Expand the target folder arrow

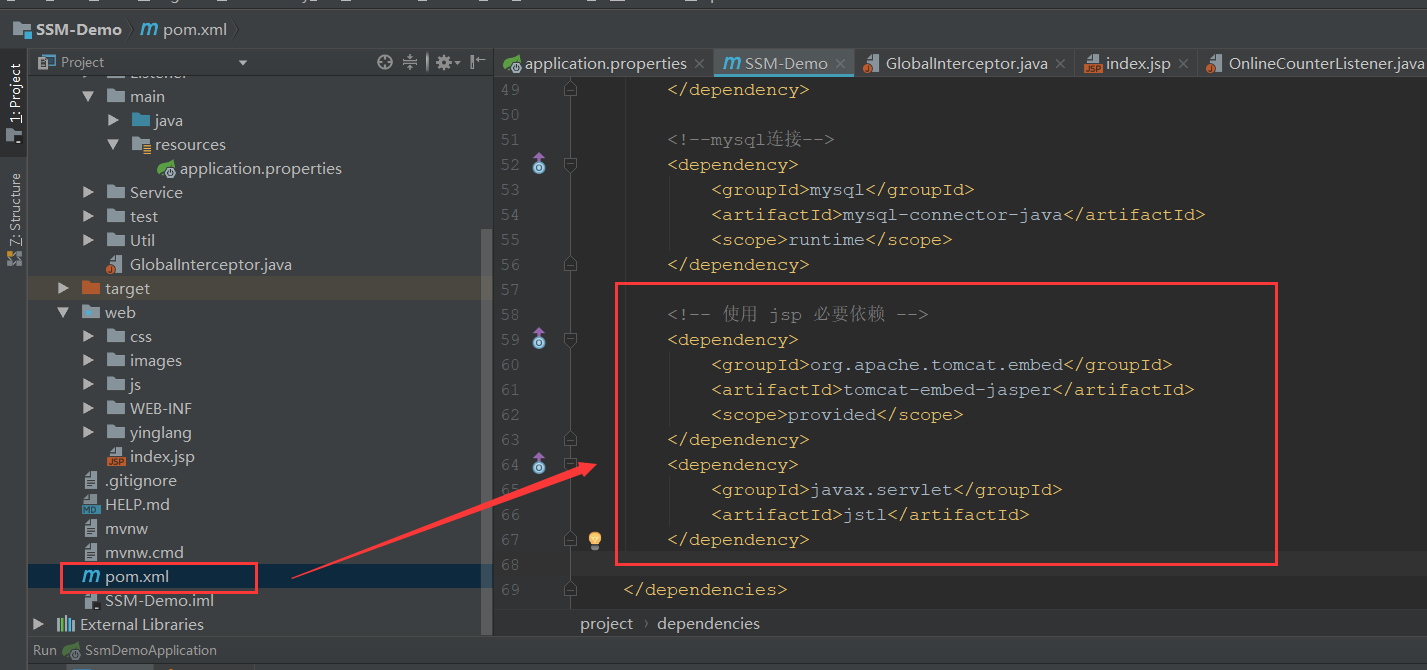(64, 288)
